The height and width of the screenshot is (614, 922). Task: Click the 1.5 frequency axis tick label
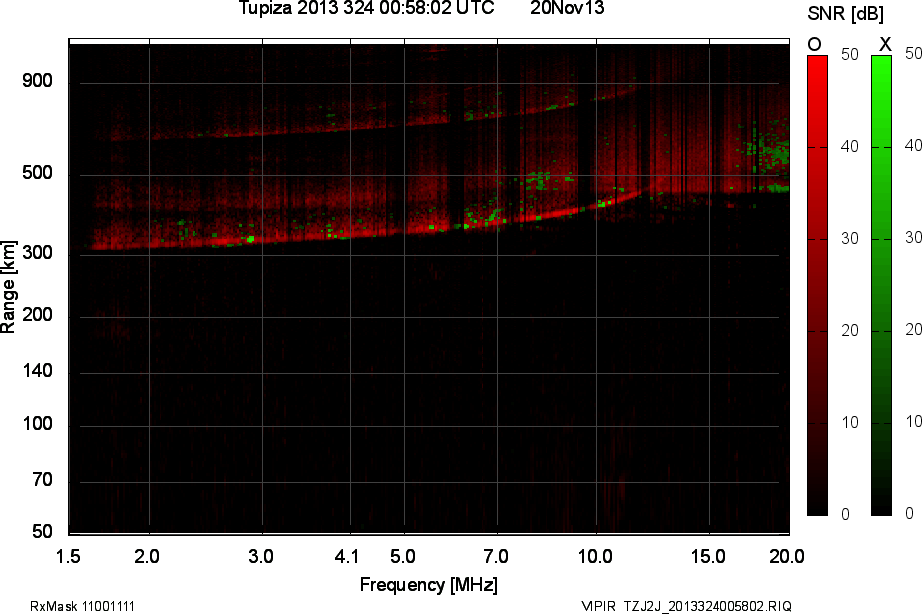click(68, 556)
